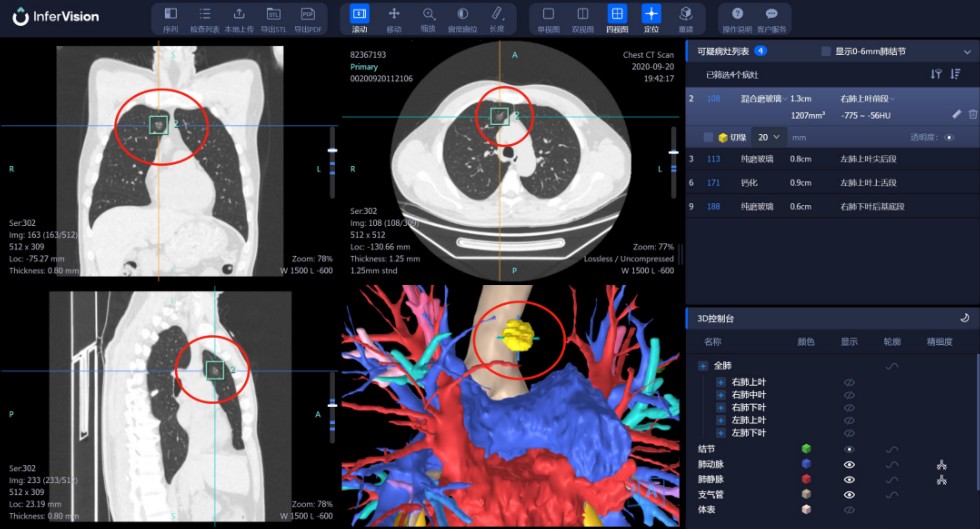Image resolution: width=980 pixels, height=529 pixels.
Task: Enable 显示0-6mm肺结节 checkbox
Action: coord(826,51)
